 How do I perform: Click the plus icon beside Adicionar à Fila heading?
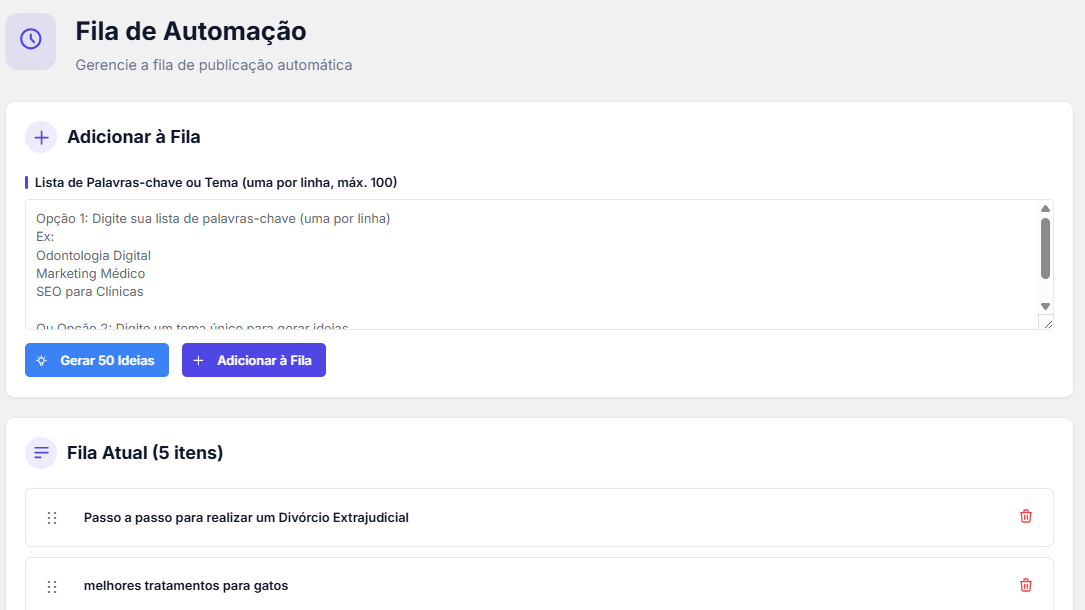(x=41, y=137)
